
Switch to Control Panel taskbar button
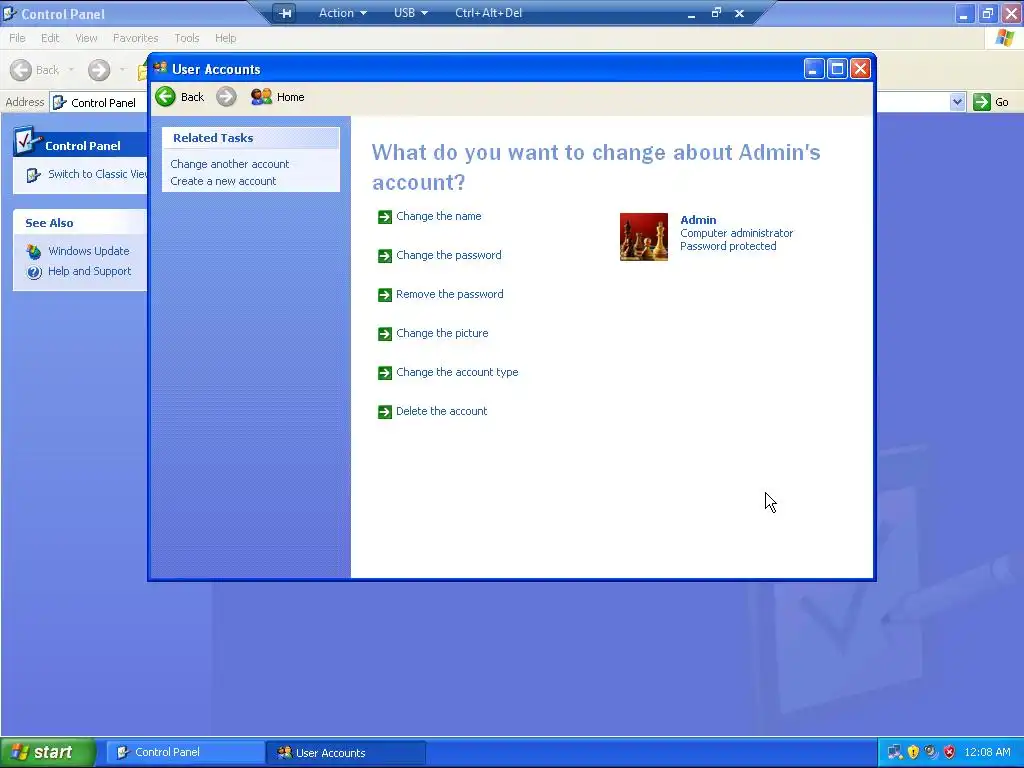pos(185,752)
